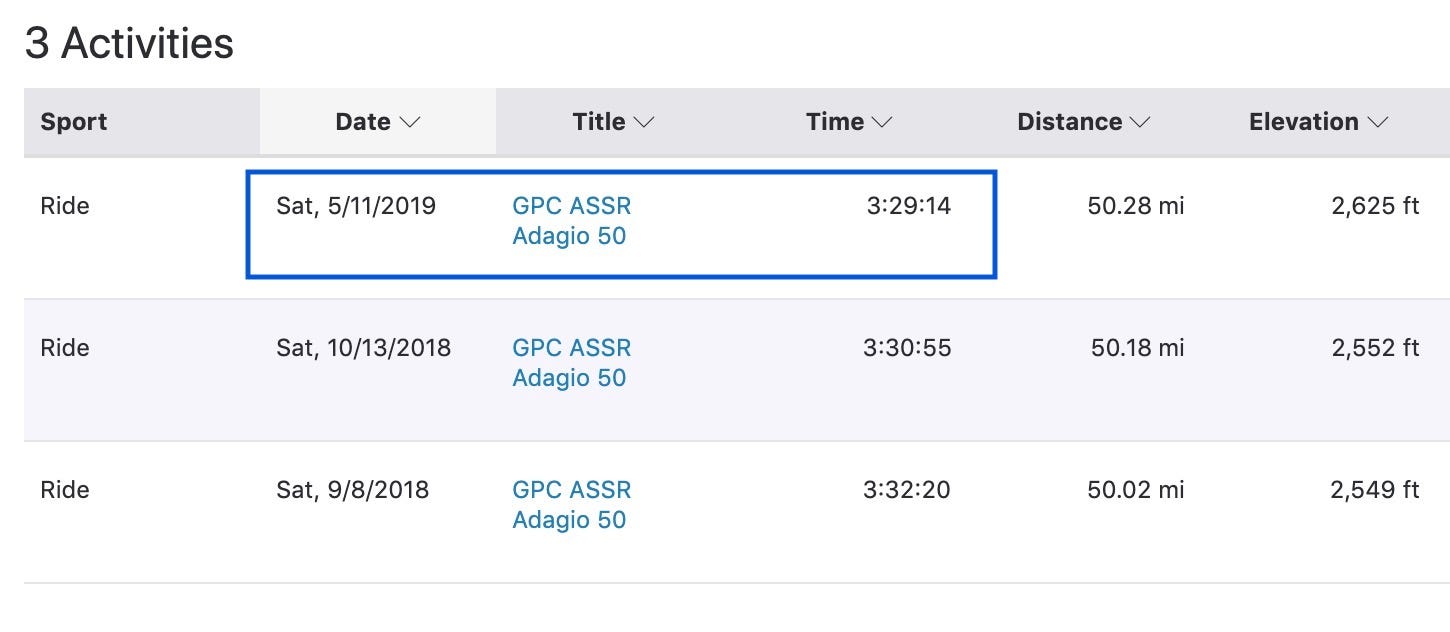Screen dimensions: 1450x632
Task: Sort by the Distance column header
Action: pyautogui.click(x=1084, y=122)
